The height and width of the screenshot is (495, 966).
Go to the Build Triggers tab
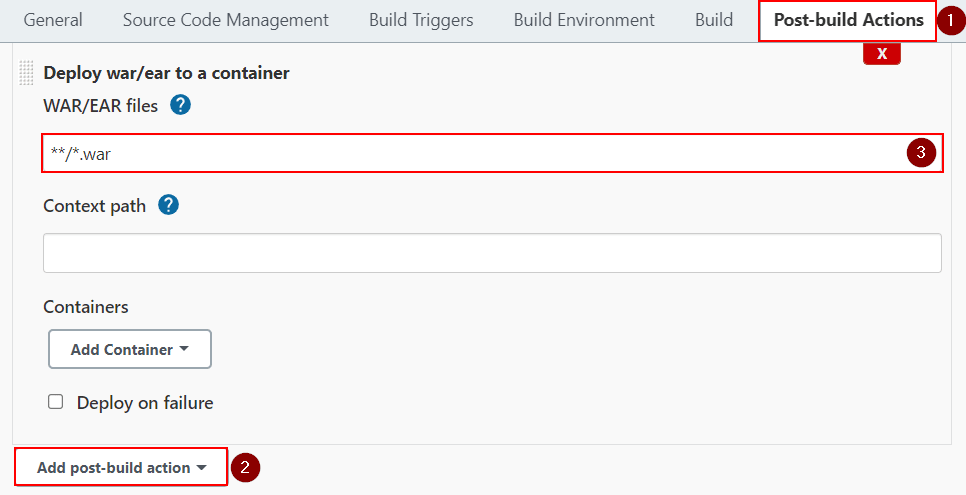pyautogui.click(x=421, y=20)
